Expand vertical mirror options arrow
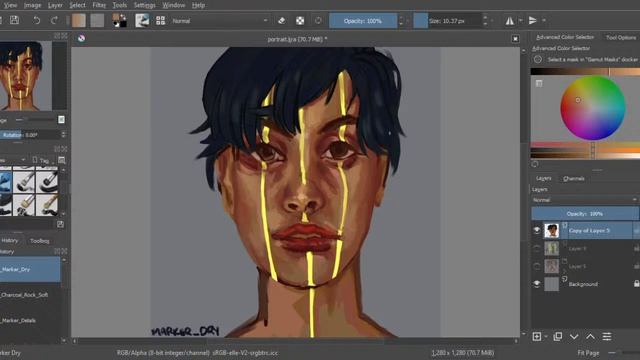This screenshot has width=640, height=360. click(x=544, y=20)
